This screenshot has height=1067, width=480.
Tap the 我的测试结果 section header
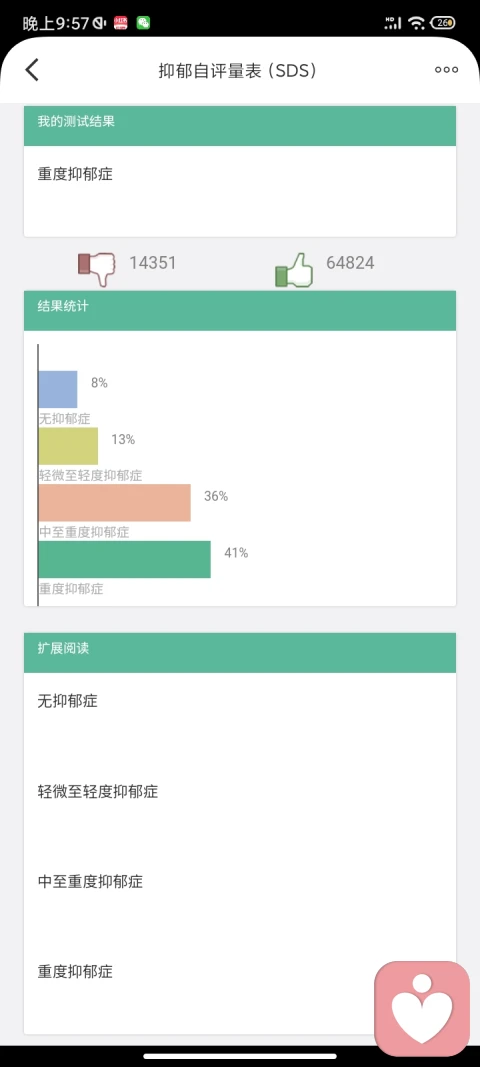click(x=240, y=126)
